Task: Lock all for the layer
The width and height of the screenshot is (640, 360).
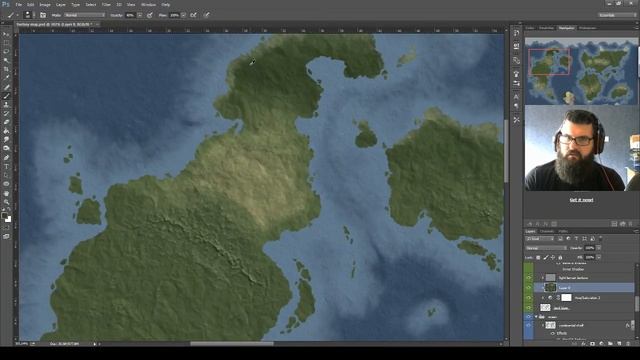Action: pyautogui.click(x=560, y=258)
